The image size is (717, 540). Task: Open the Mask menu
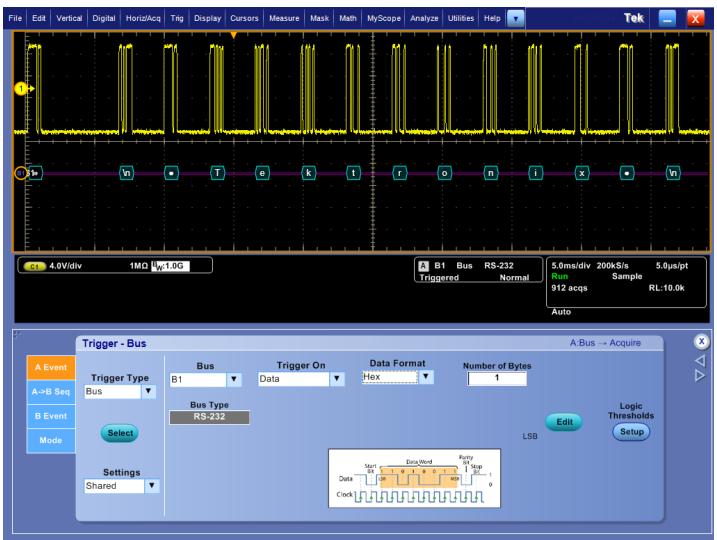319,18
